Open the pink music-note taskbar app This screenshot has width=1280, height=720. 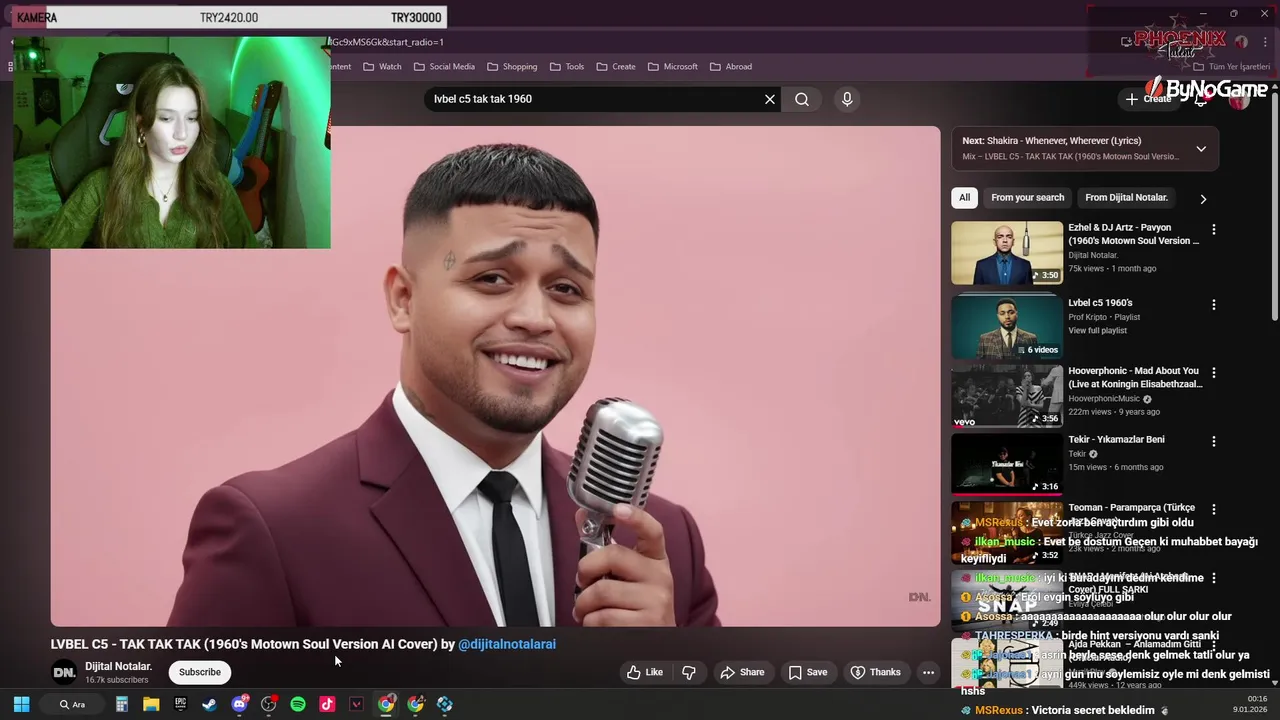click(327, 704)
